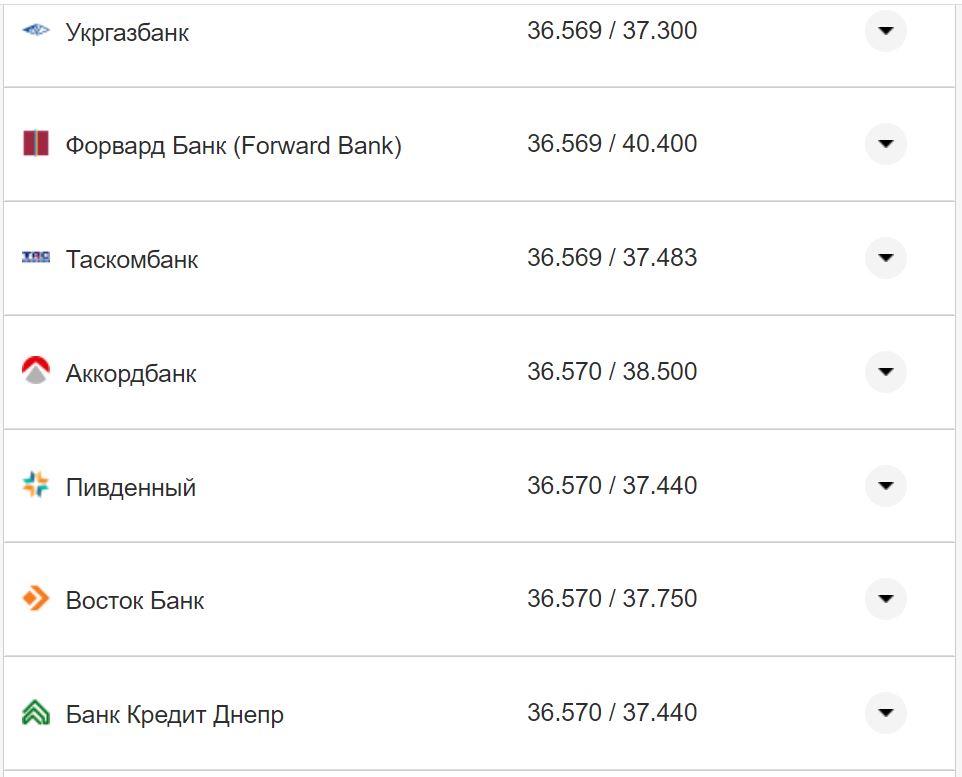Click the Банк Кредит Днепр green logo

point(36,713)
